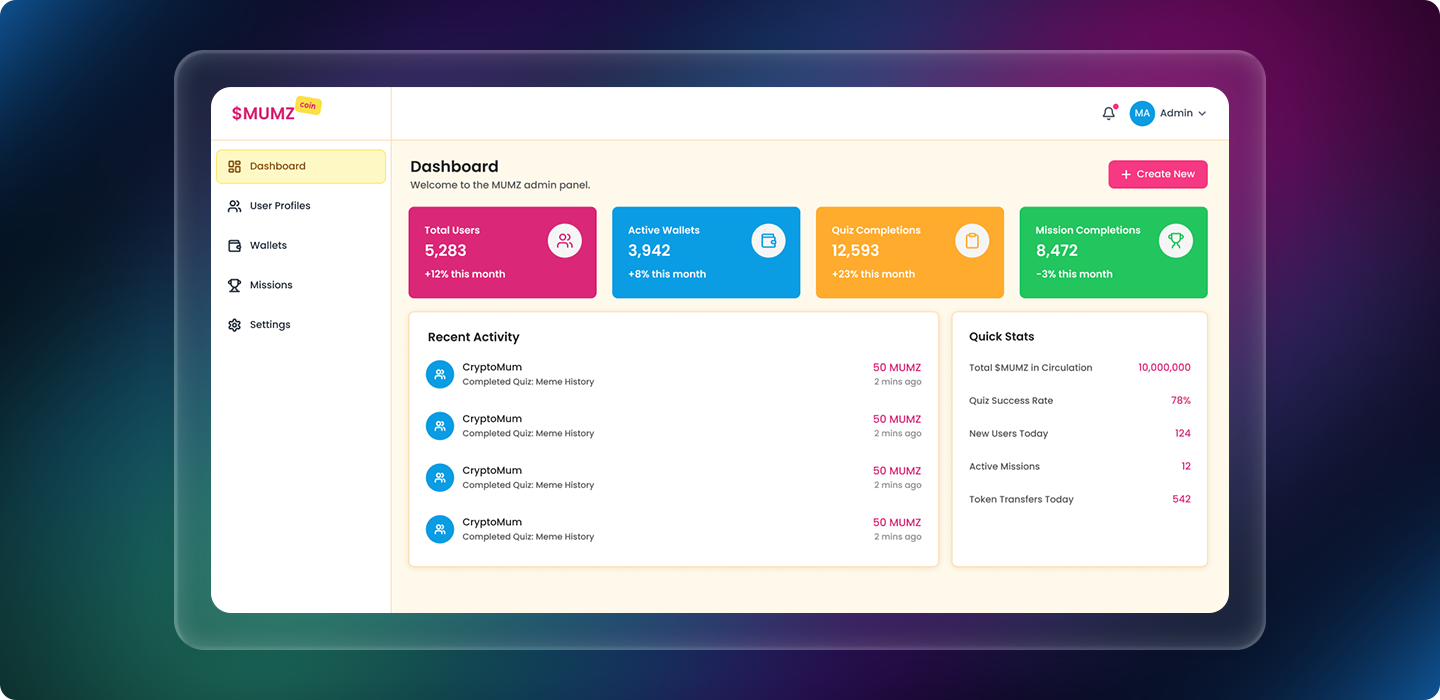Click the first CryptoMum activity avatar icon
The width and height of the screenshot is (1440, 700).
coord(440,374)
